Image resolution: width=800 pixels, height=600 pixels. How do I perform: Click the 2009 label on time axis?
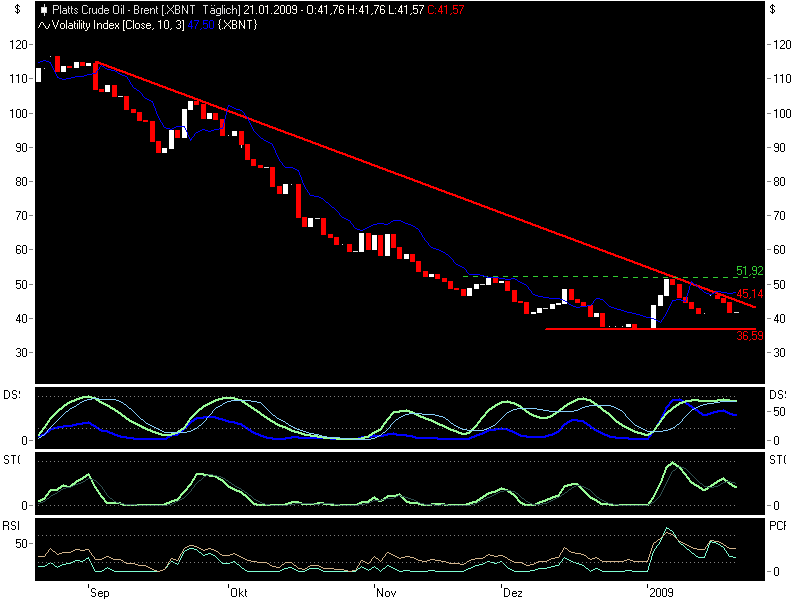pyautogui.click(x=661, y=592)
